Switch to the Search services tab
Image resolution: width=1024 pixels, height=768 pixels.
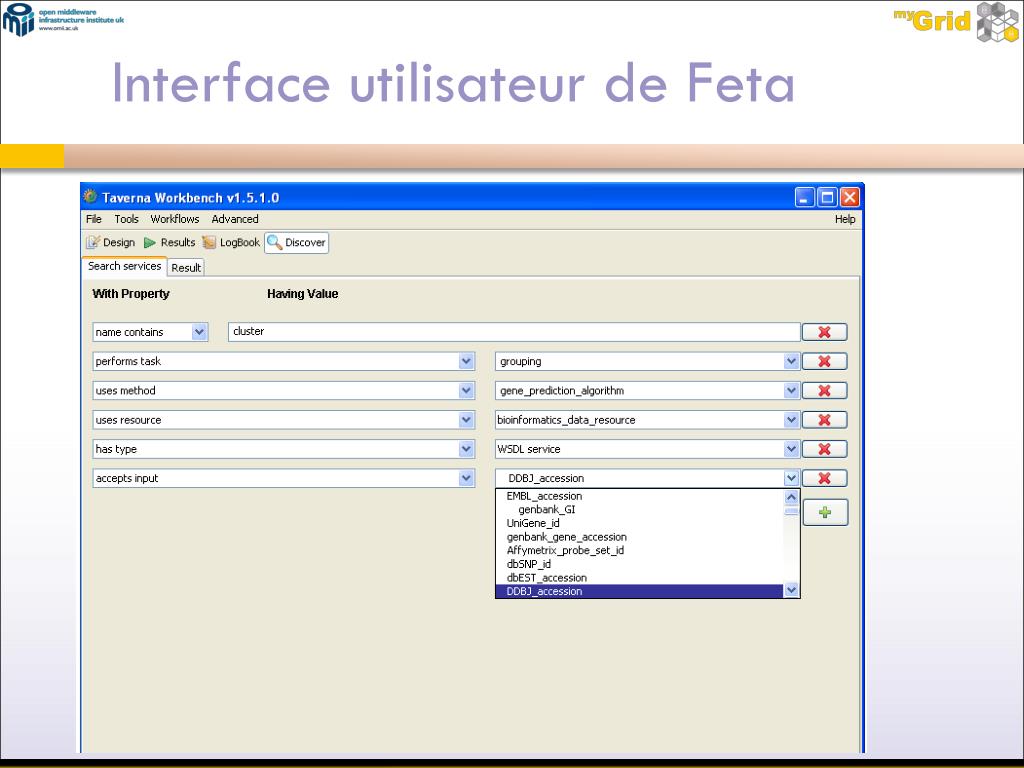tap(124, 266)
